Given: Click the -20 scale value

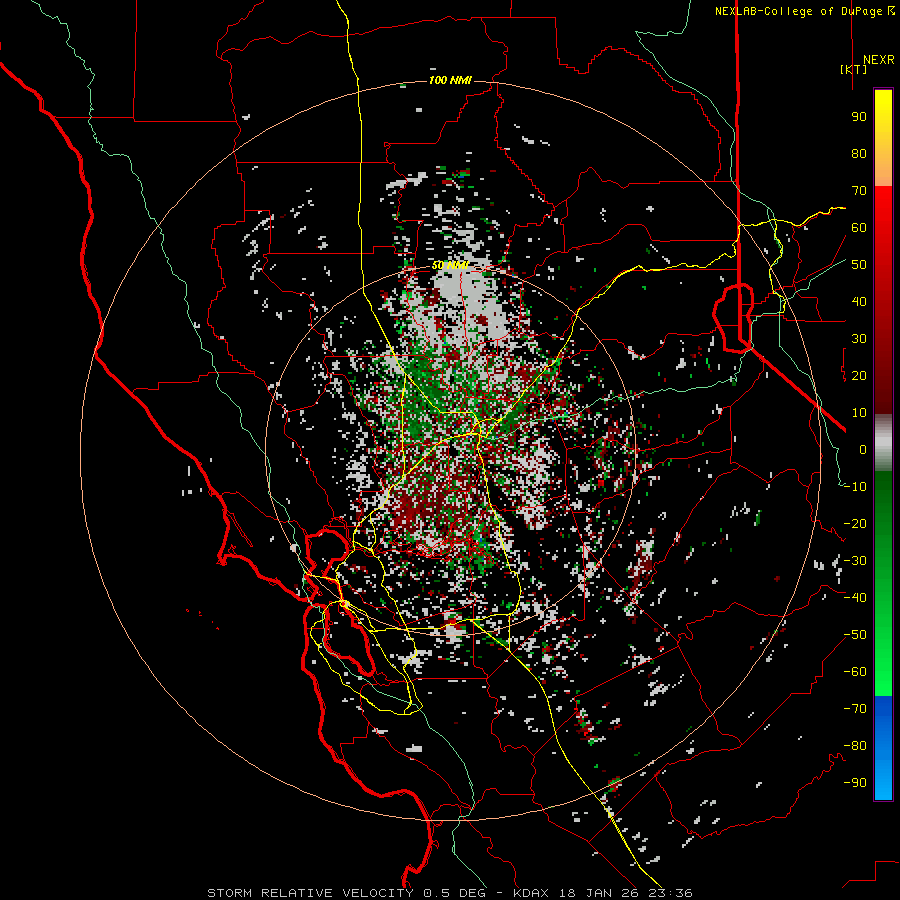Looking at the screenshot, I should 855,523.
